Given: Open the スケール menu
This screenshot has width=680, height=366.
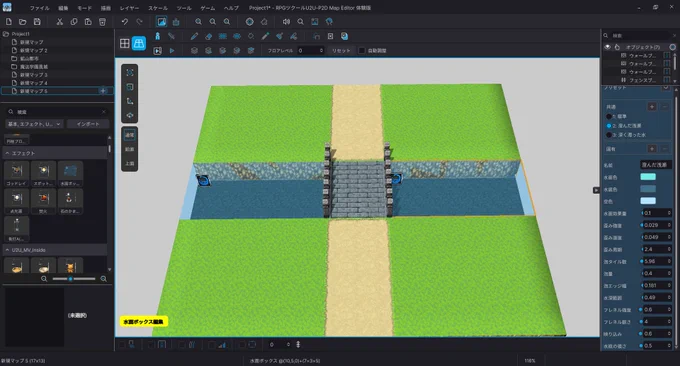Looking at the screenshot, I should [x=158, y=8].
